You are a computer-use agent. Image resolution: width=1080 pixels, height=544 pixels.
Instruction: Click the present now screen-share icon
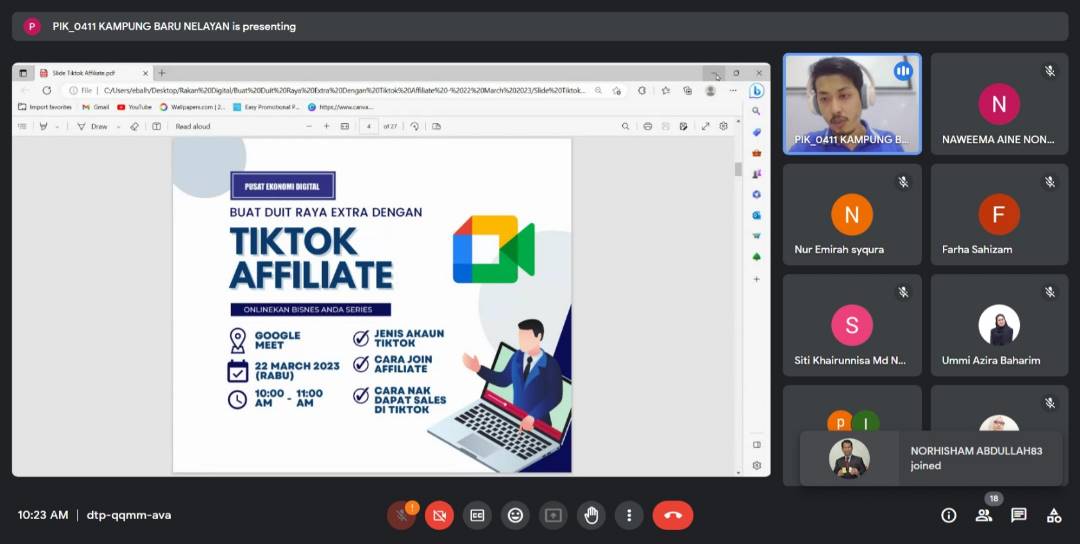click(x=553, y=515)
